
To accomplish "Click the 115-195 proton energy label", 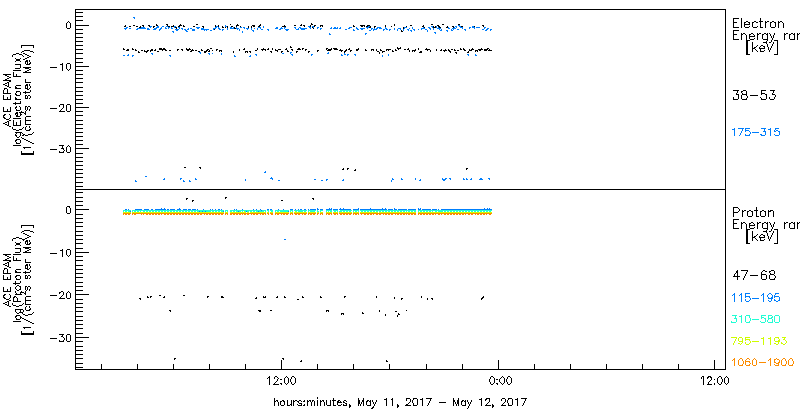I will pyautogui.click(x=756, y=298).
